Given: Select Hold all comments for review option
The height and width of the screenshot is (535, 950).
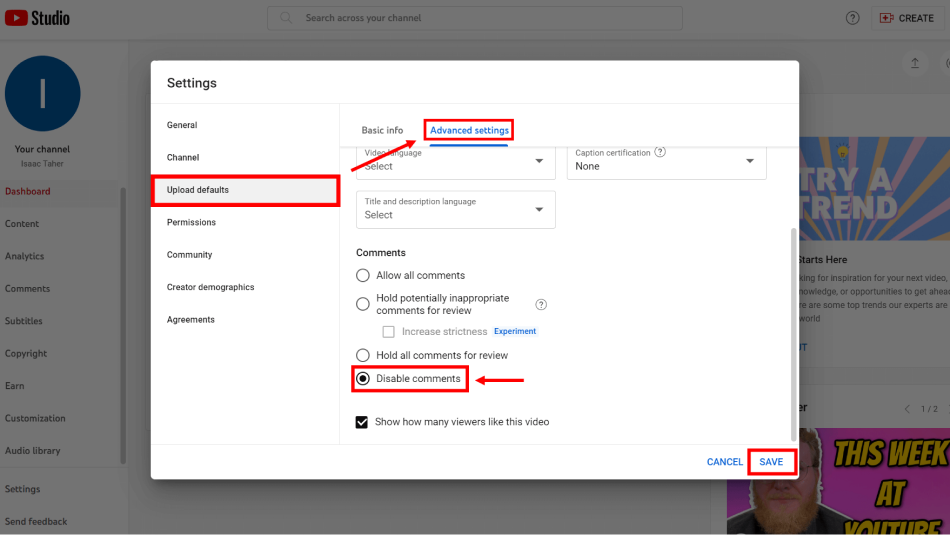Looking at the screenshot, I should pos(362,355).
